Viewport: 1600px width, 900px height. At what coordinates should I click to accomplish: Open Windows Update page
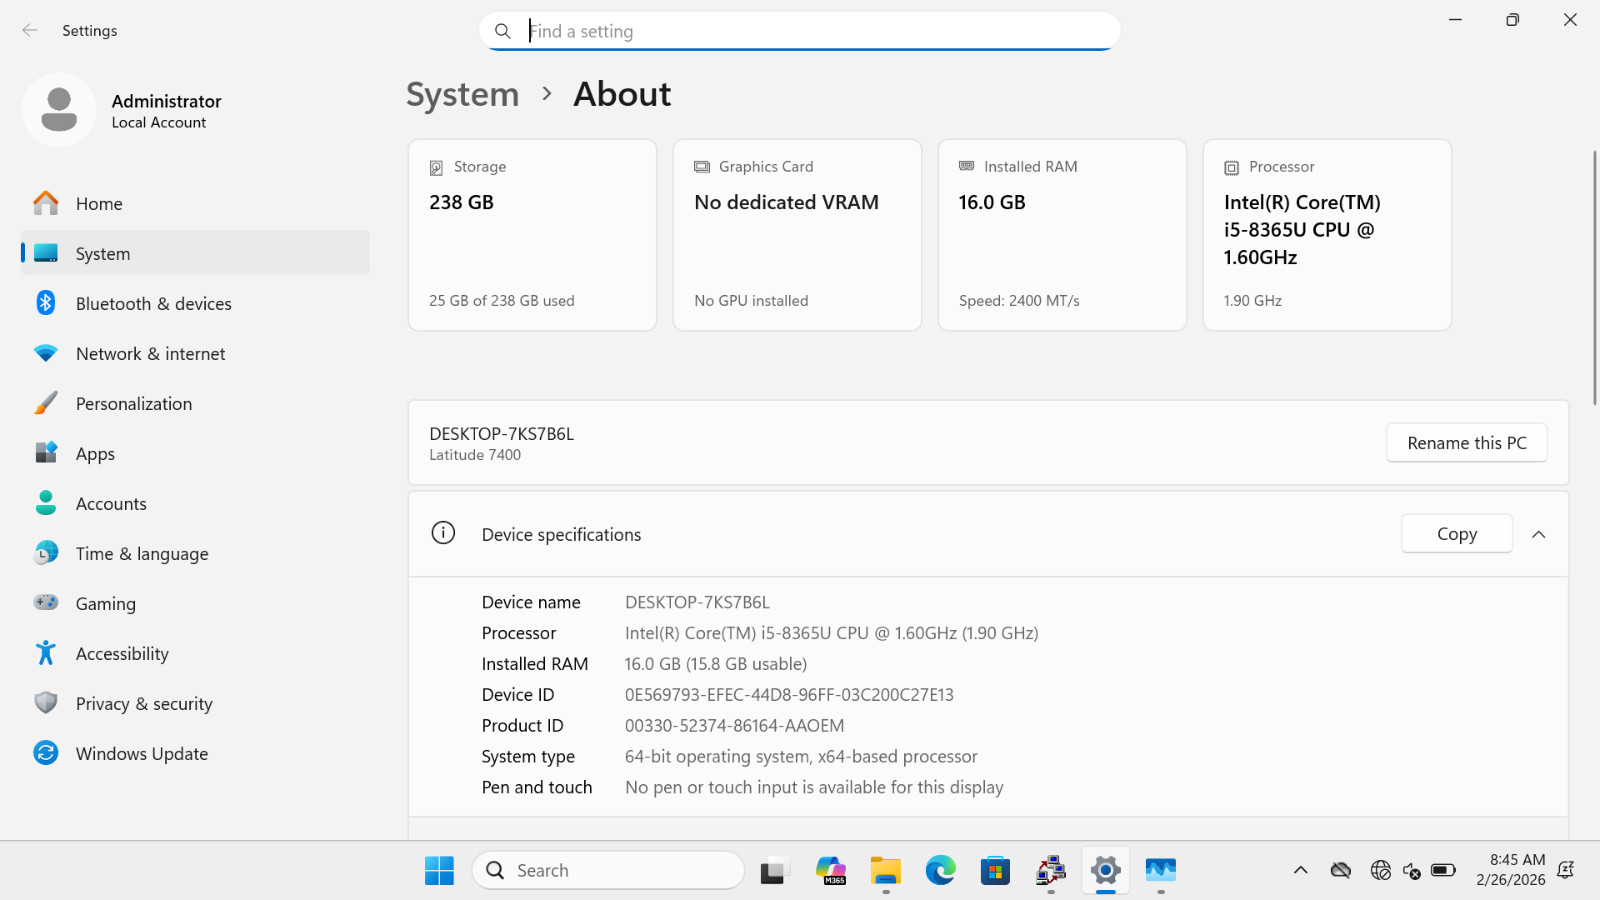(x=195, y=753)
